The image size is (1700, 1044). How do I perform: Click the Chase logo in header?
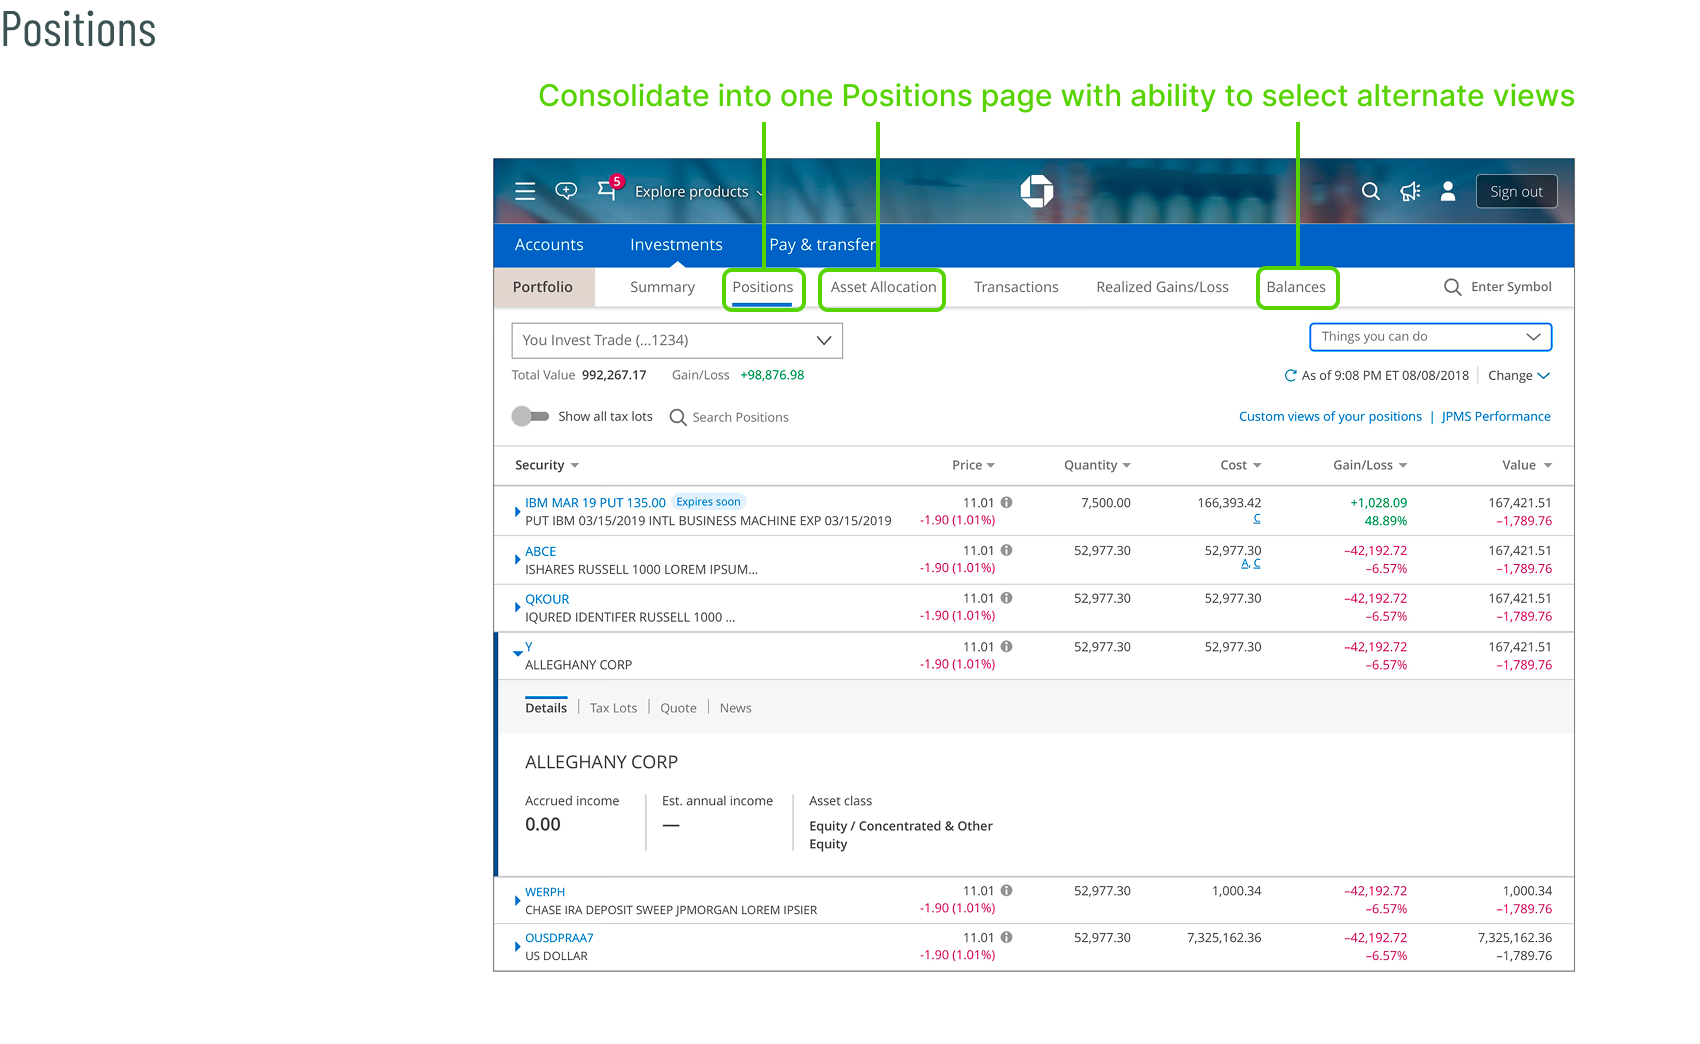point(1037,190)
